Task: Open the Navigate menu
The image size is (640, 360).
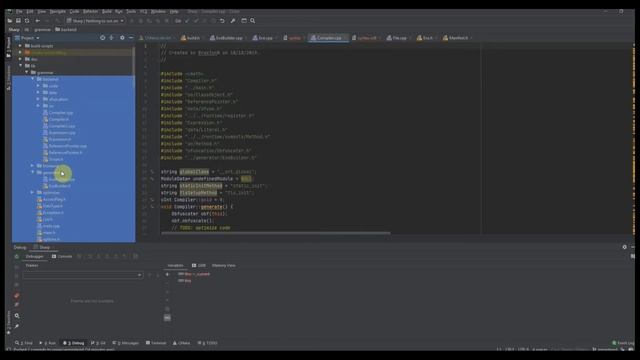Action: [x=58, y=11]
